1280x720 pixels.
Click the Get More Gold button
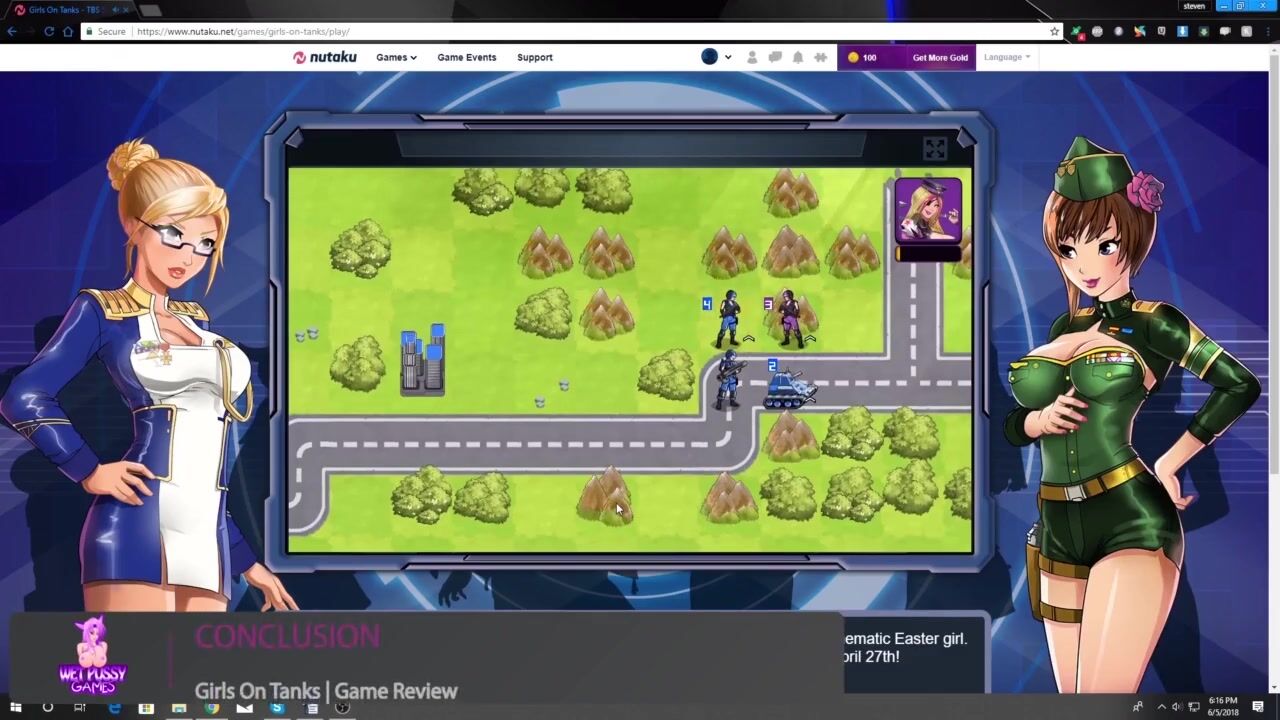(939, 58)
